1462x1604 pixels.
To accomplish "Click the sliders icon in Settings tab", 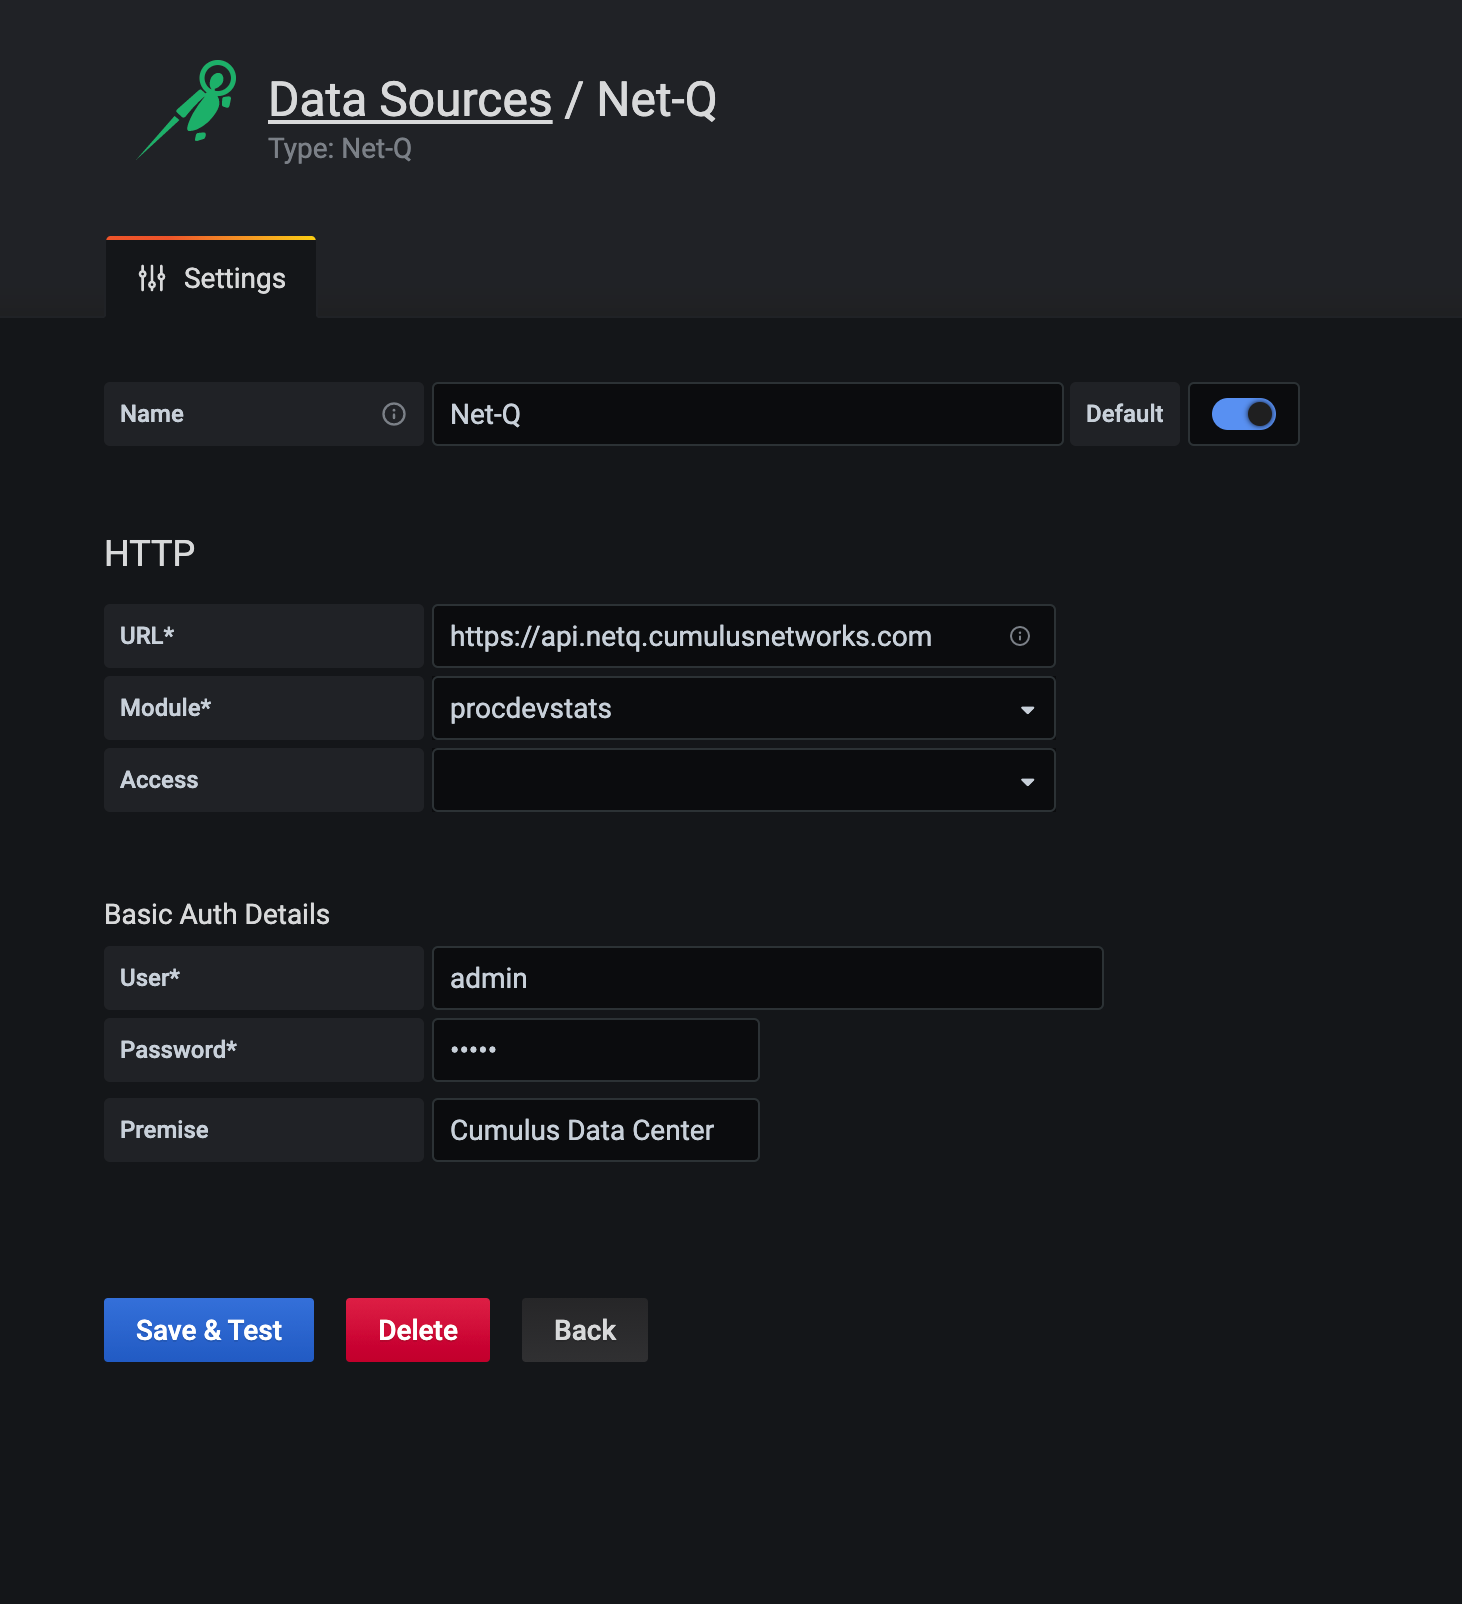I will tap(152, 278).
